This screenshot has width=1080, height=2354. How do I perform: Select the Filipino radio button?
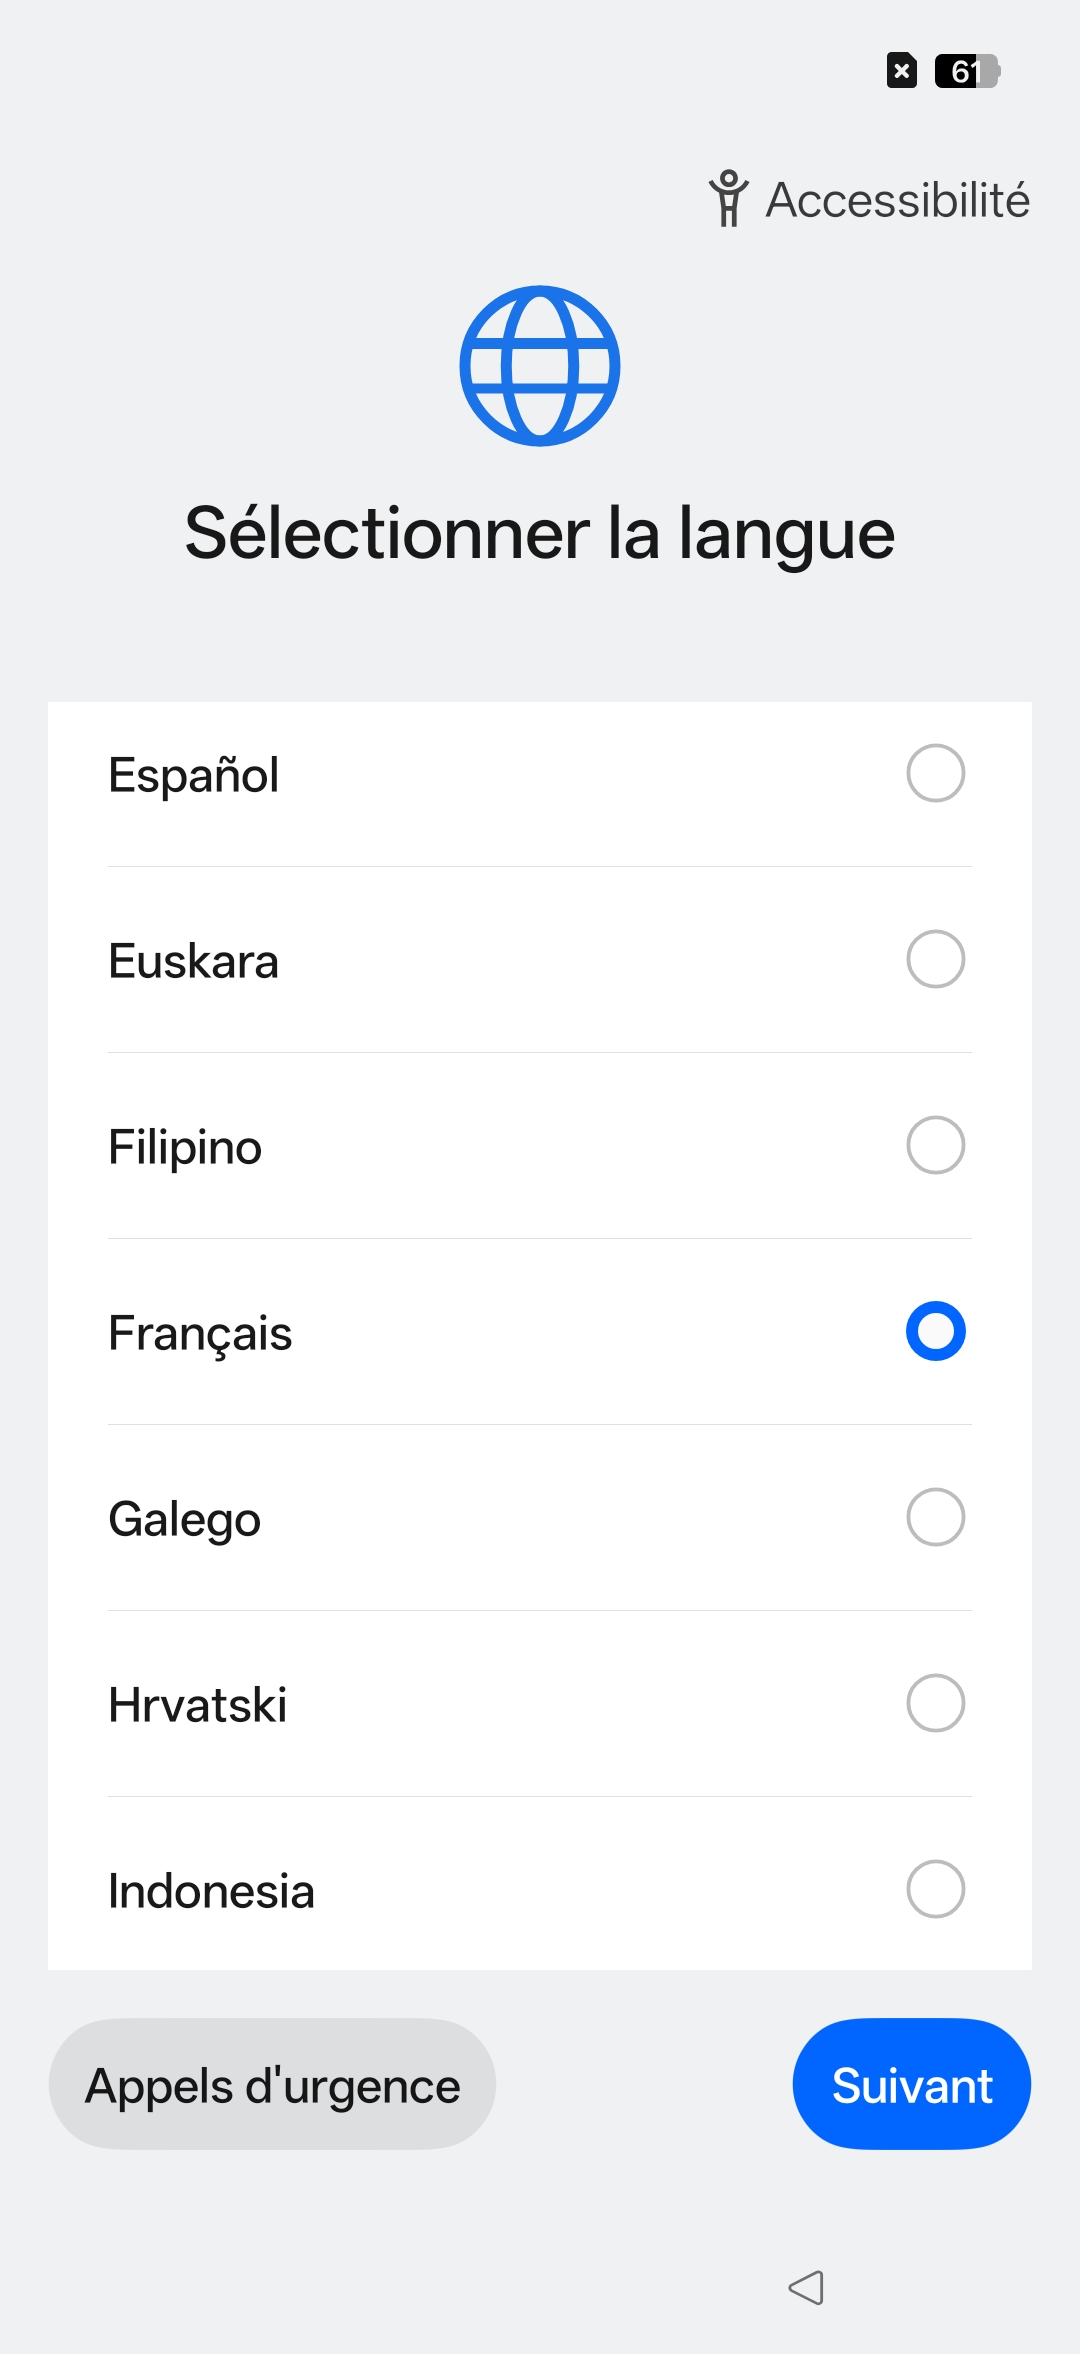(935, 1145)
